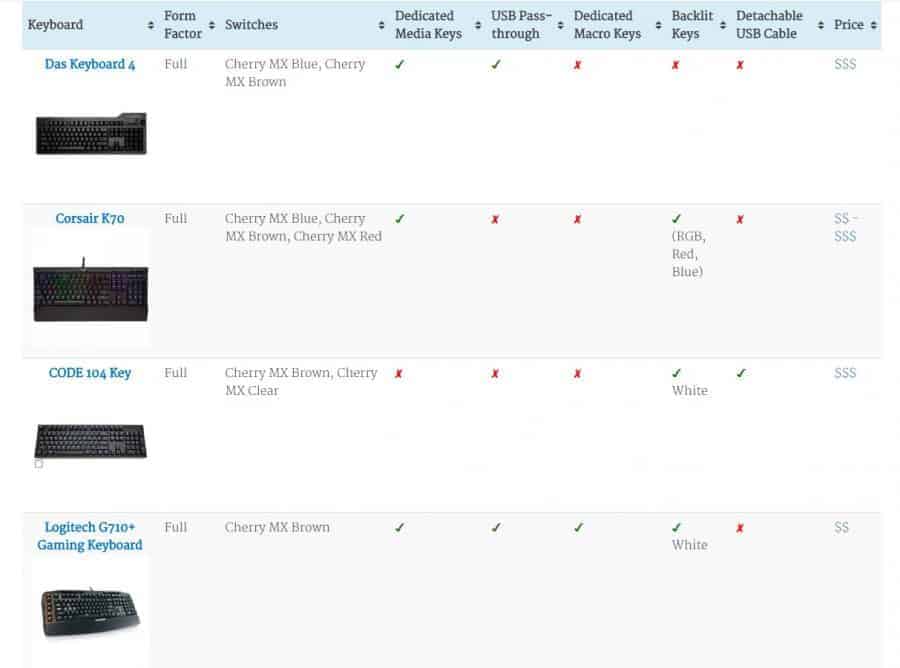Click Das Keyboard 4 price '$$$'
This screenshot has width=900, height=668.
pyautogui.click(x=845, y=64)
